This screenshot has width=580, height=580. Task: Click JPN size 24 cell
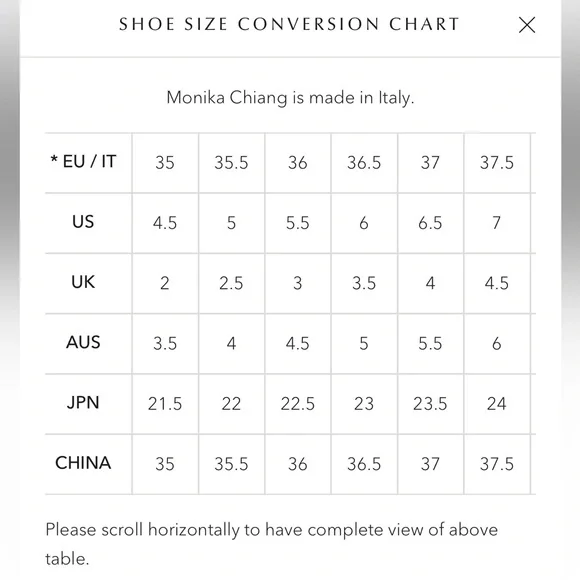click(497, 404)
